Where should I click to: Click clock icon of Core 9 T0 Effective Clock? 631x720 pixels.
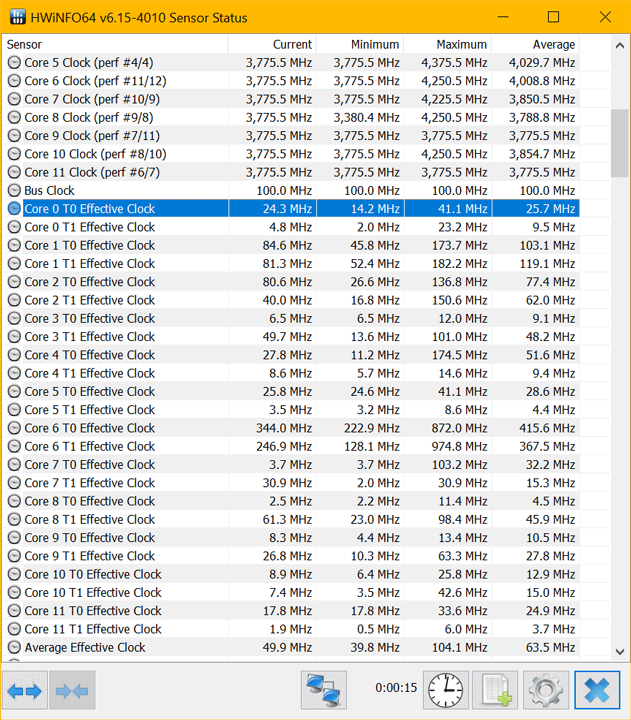[15, 537]
